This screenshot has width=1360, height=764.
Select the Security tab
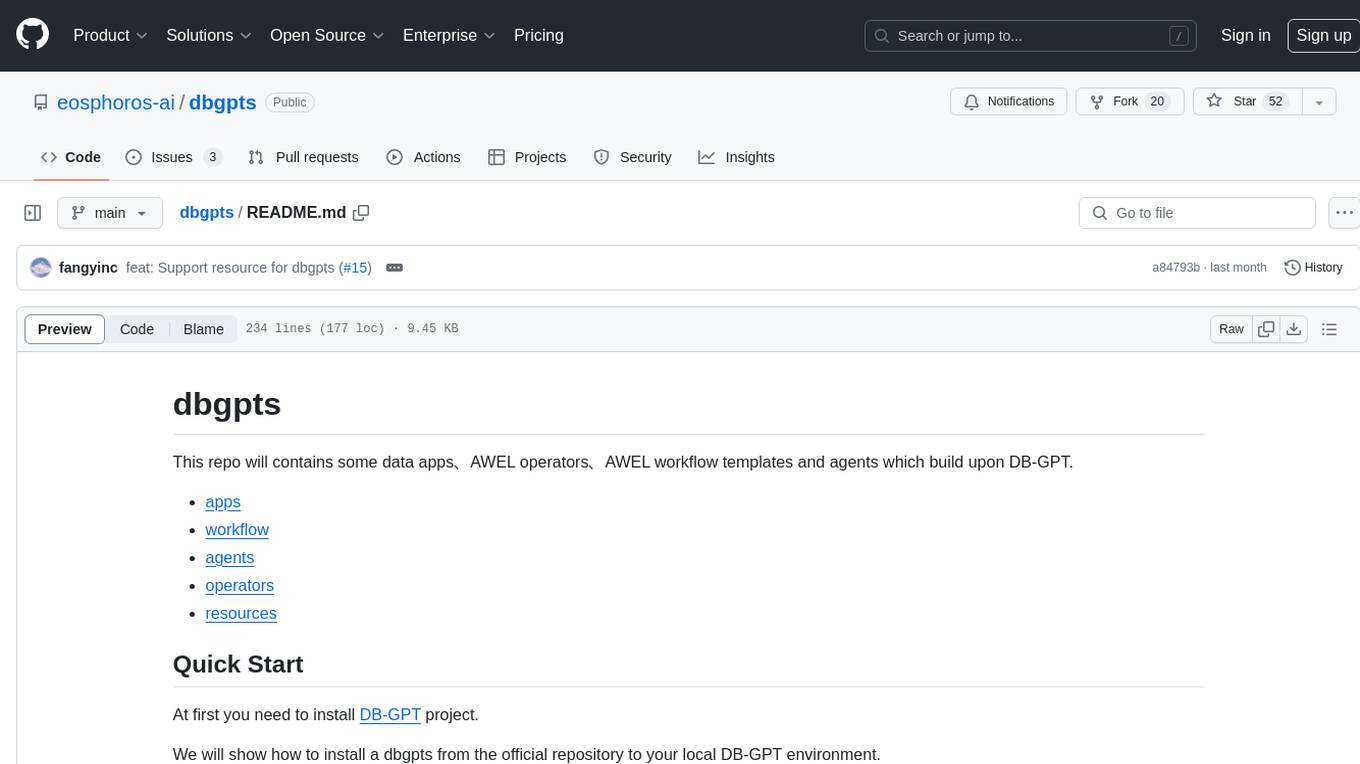click(632, 157)
